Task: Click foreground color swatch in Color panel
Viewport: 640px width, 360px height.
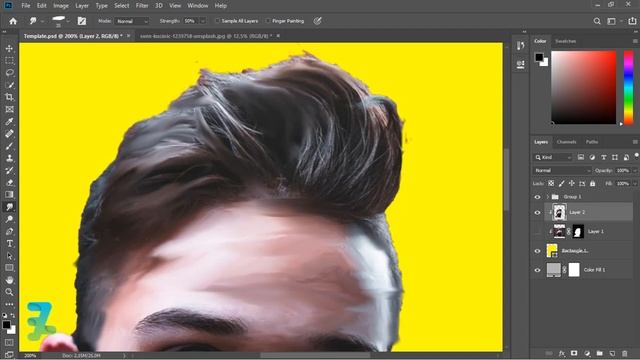Action: pyautogui.click(x=539, y=57)
